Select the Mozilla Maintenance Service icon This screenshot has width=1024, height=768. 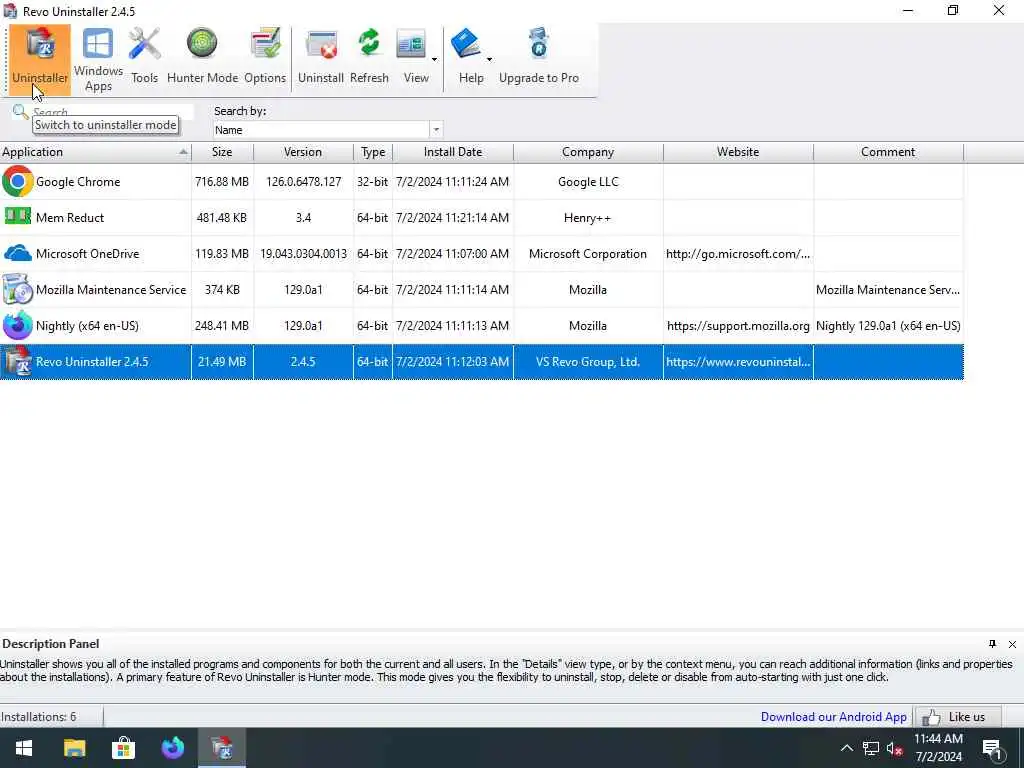18,289
